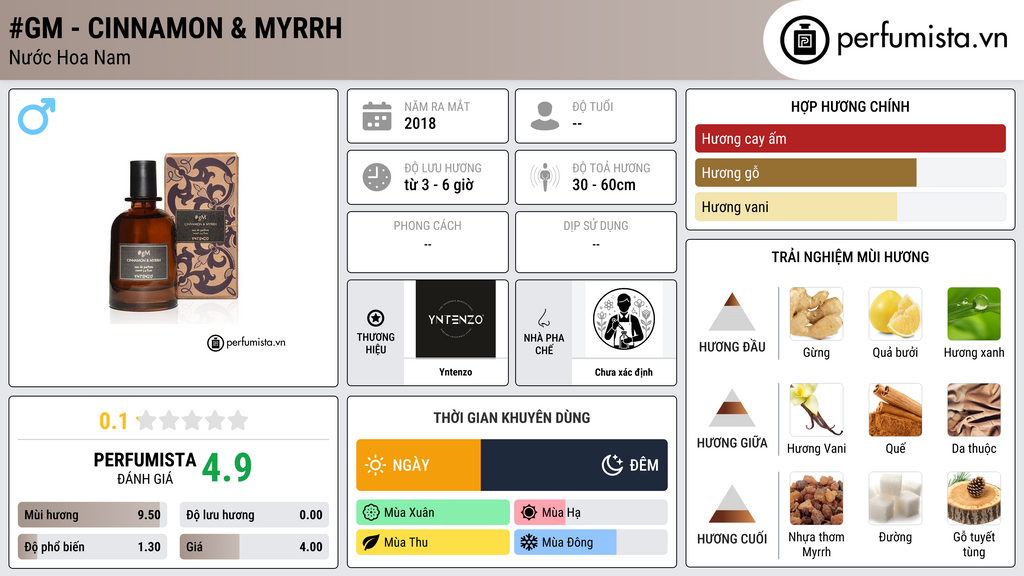The height and width of the screenshot is (576, 1024).
Task: Click the moon icon in Đêm bar
Action: 613,465
